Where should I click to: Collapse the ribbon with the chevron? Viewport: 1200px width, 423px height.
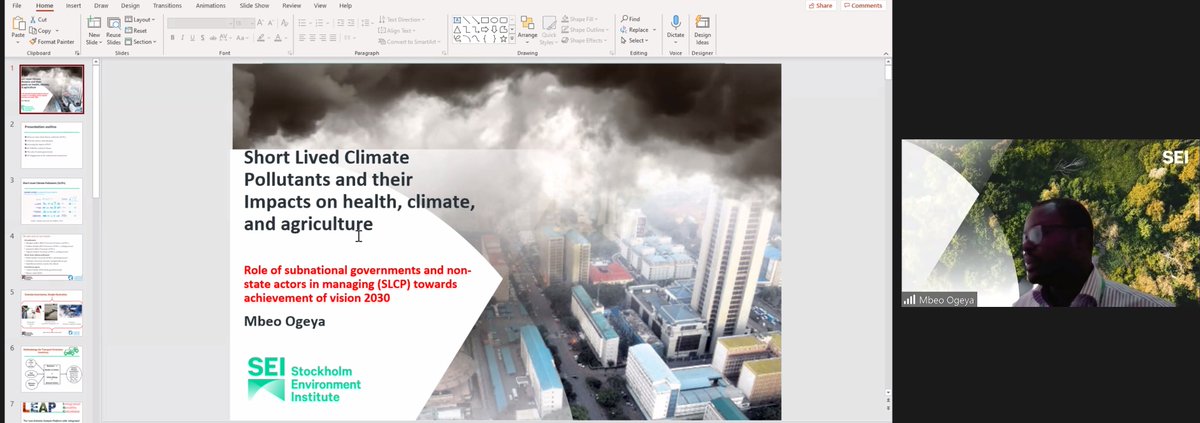886,54
